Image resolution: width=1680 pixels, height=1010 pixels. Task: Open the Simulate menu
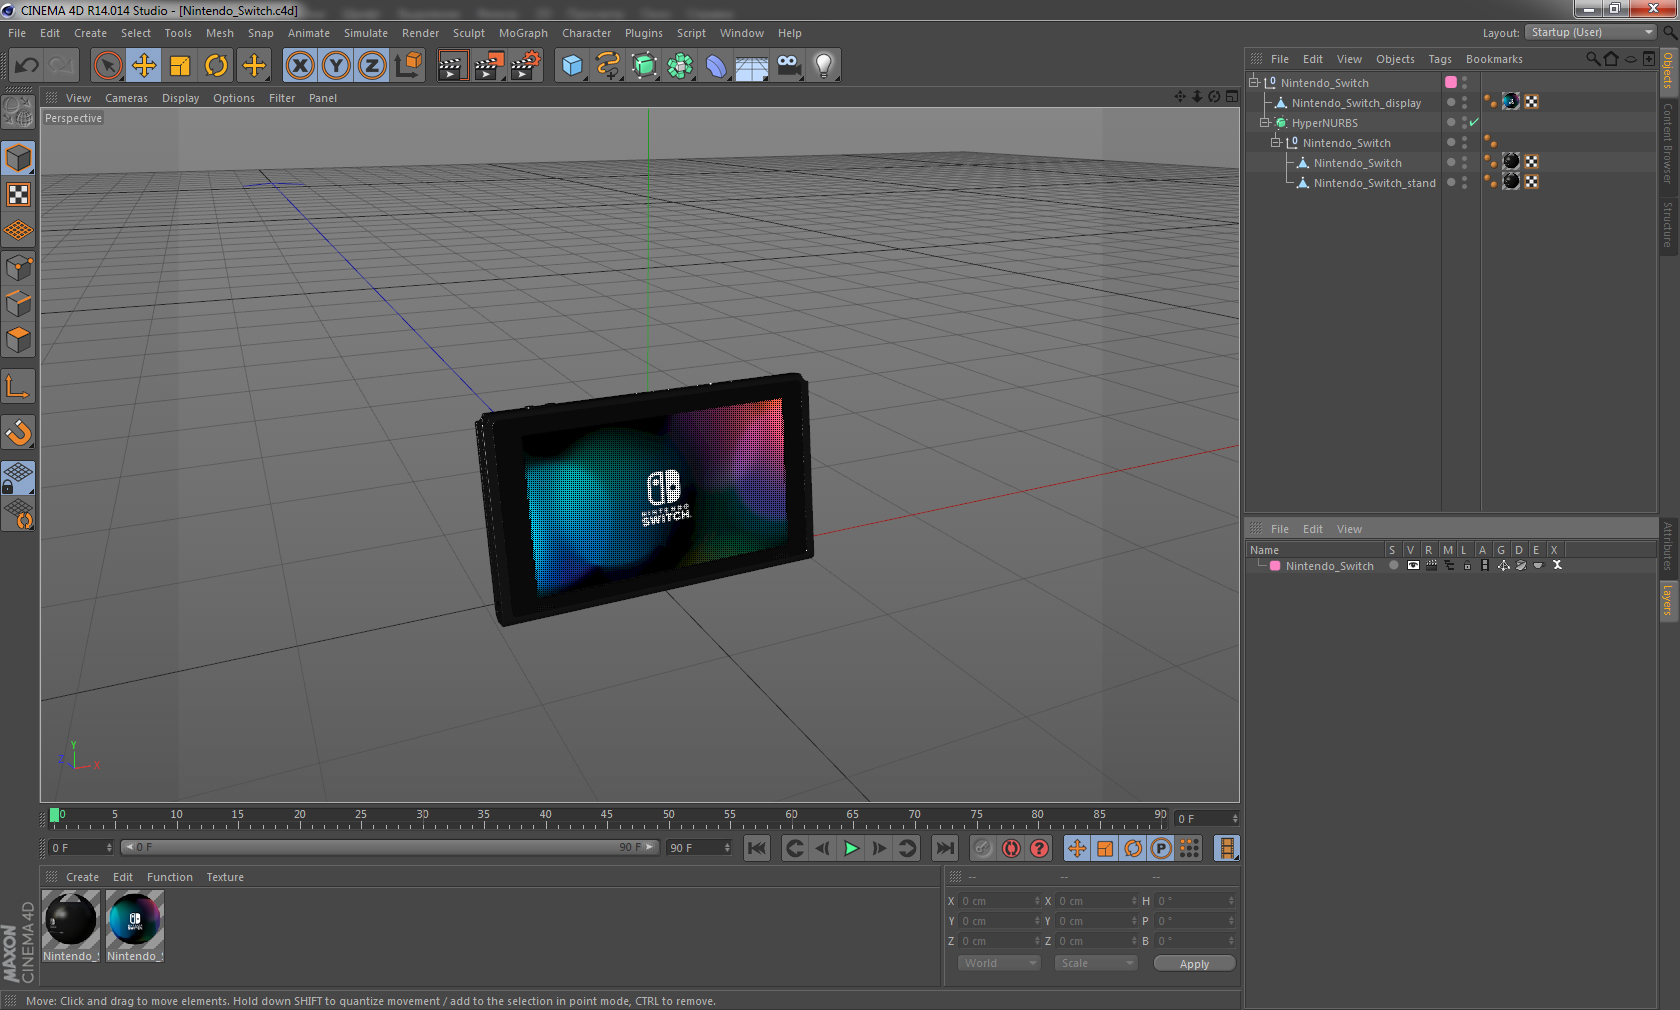pyautogui.click(x=366, y=33)
